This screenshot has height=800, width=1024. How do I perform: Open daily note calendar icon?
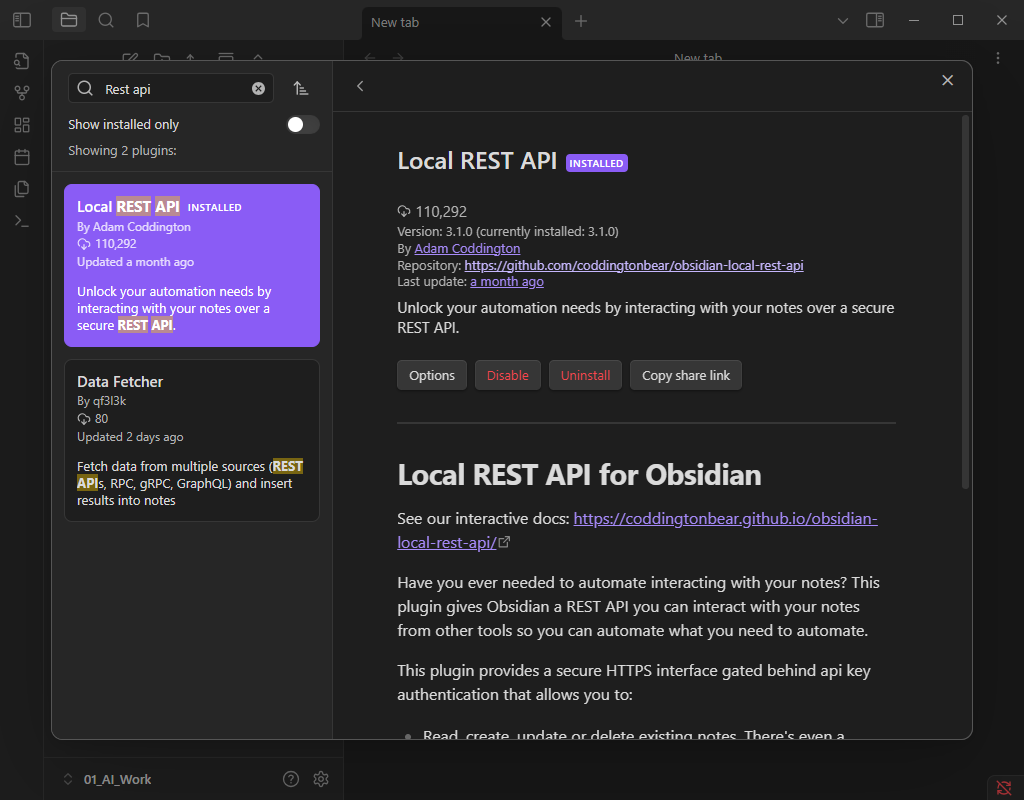(x=22, y=157)
